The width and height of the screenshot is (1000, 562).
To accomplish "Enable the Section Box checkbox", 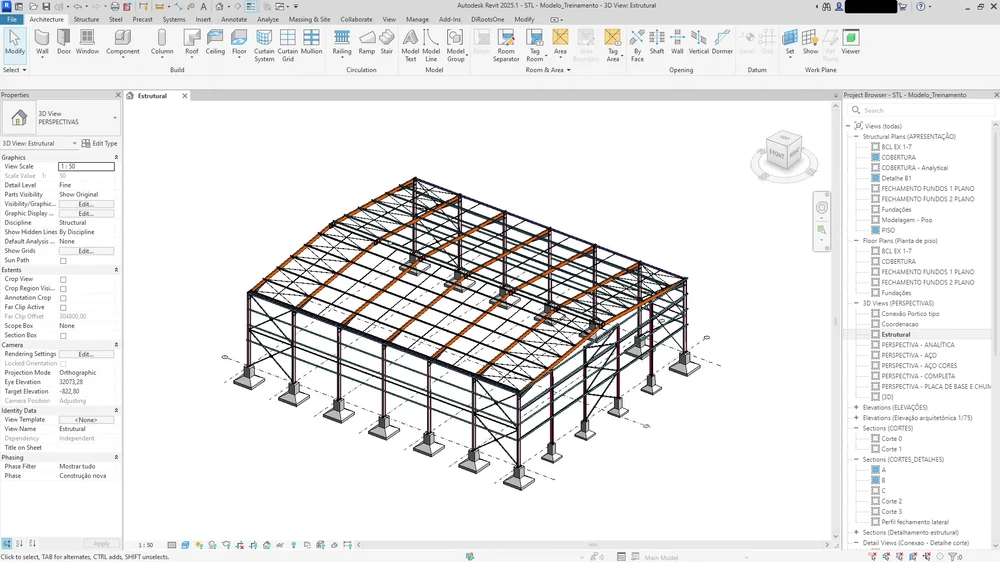I will 63,336.
